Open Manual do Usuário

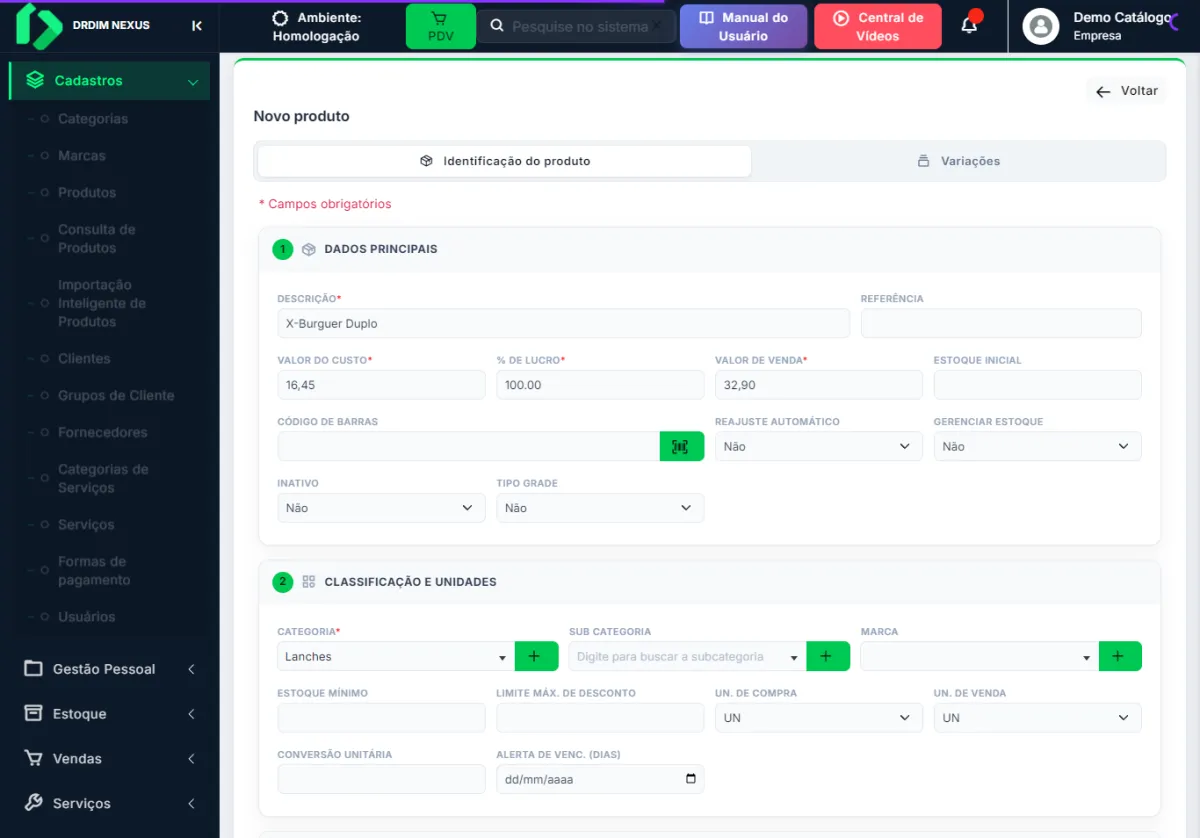coord(743,26)
